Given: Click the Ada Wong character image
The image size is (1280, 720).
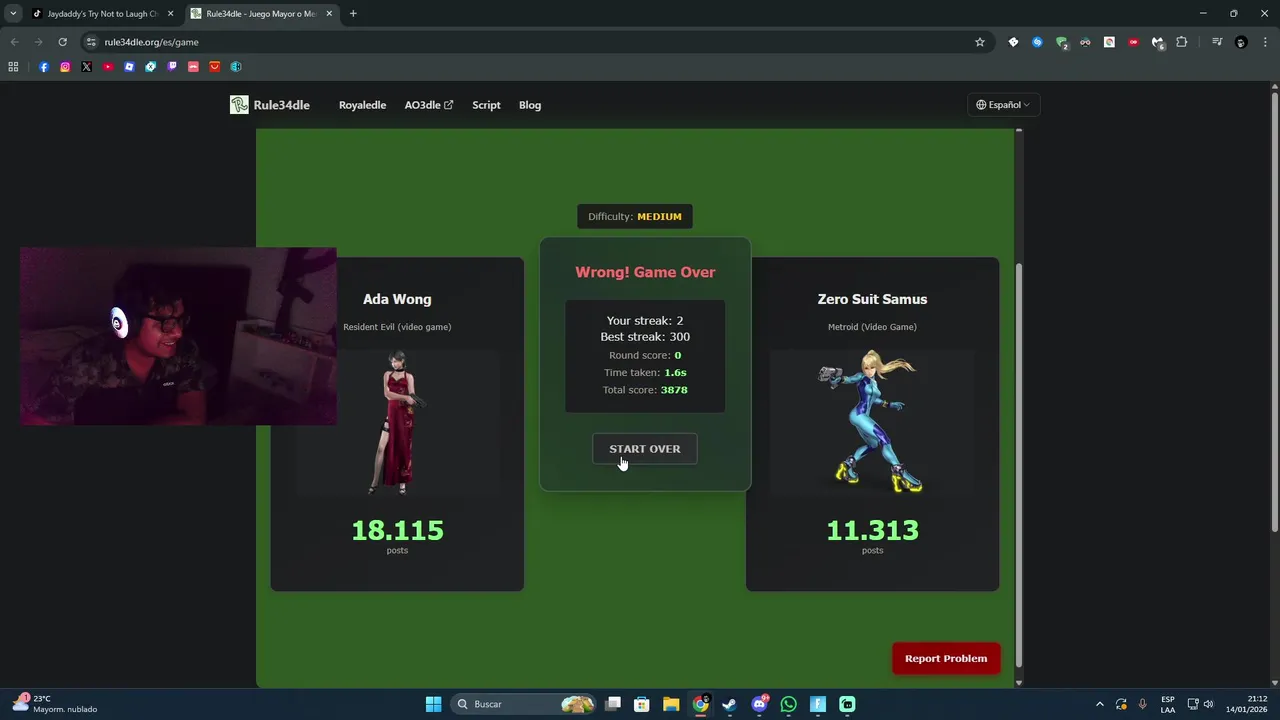Looking at the screenshot, I should point(397,422).
